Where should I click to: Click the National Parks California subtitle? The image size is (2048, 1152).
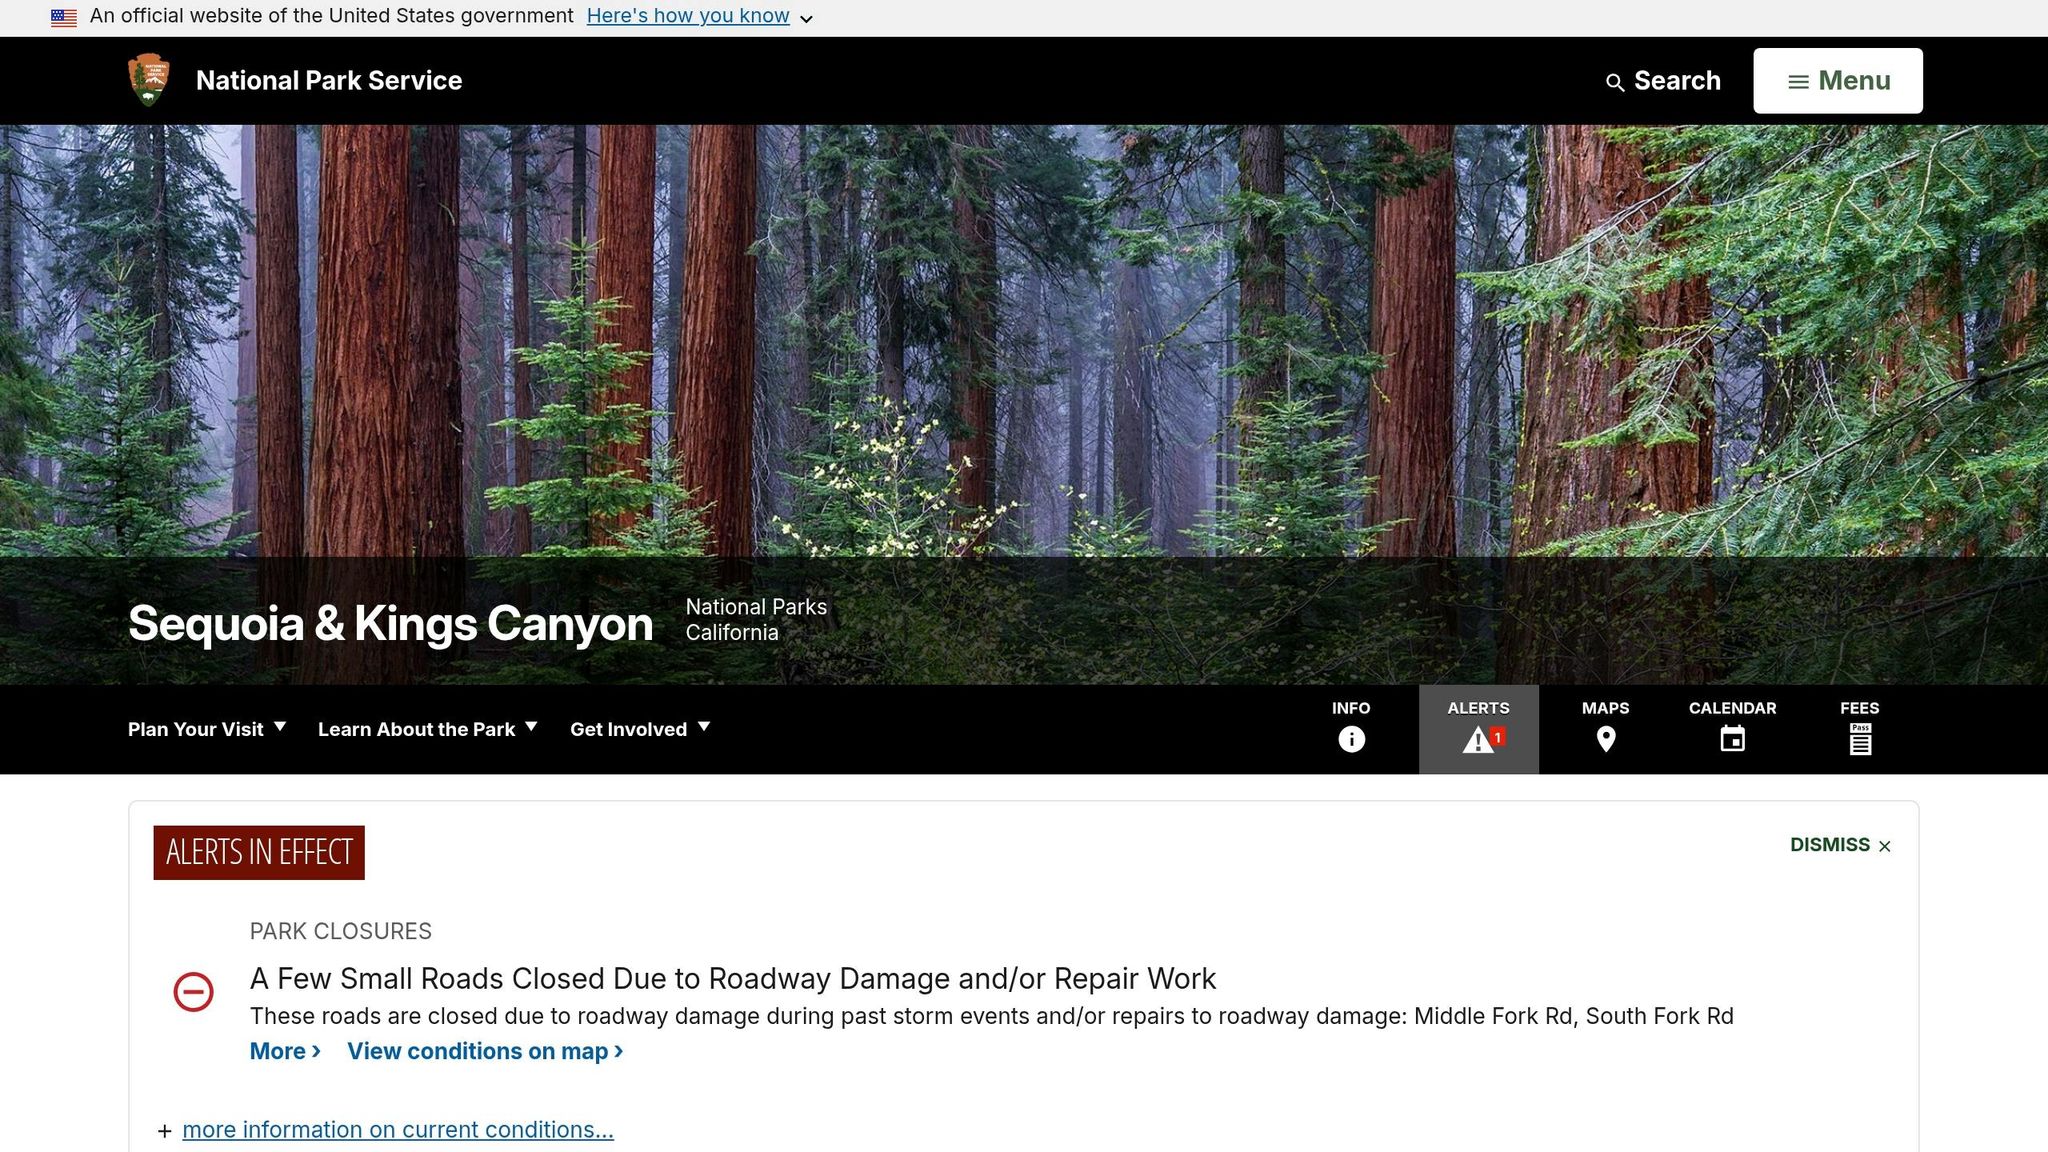(x=756, y=620)
